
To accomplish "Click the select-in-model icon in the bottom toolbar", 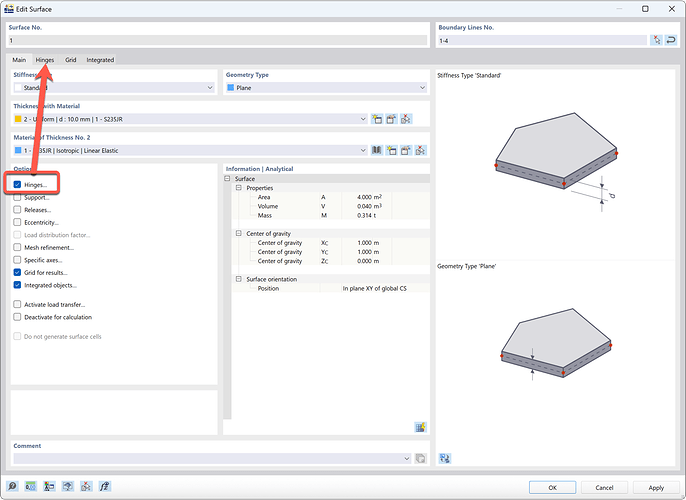I will pos(86,486).
